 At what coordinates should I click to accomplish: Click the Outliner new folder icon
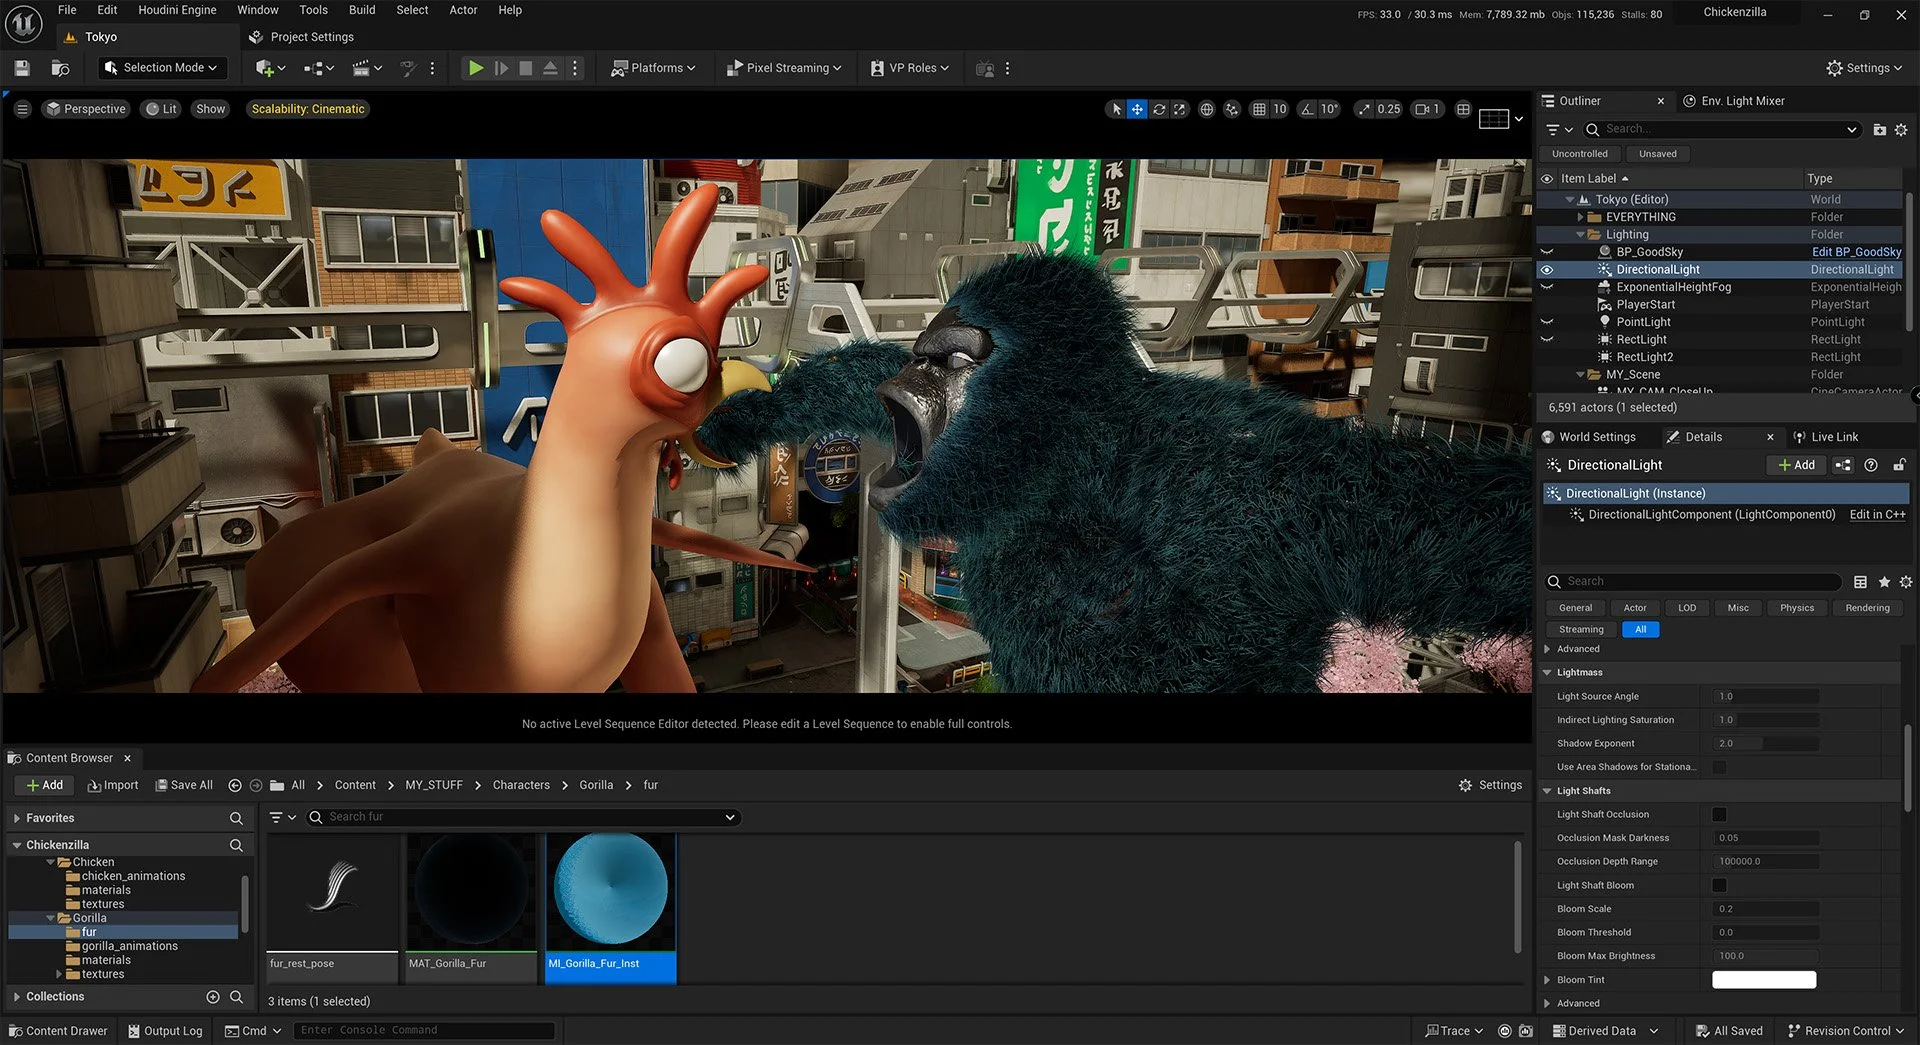[x=1879, y=130]
